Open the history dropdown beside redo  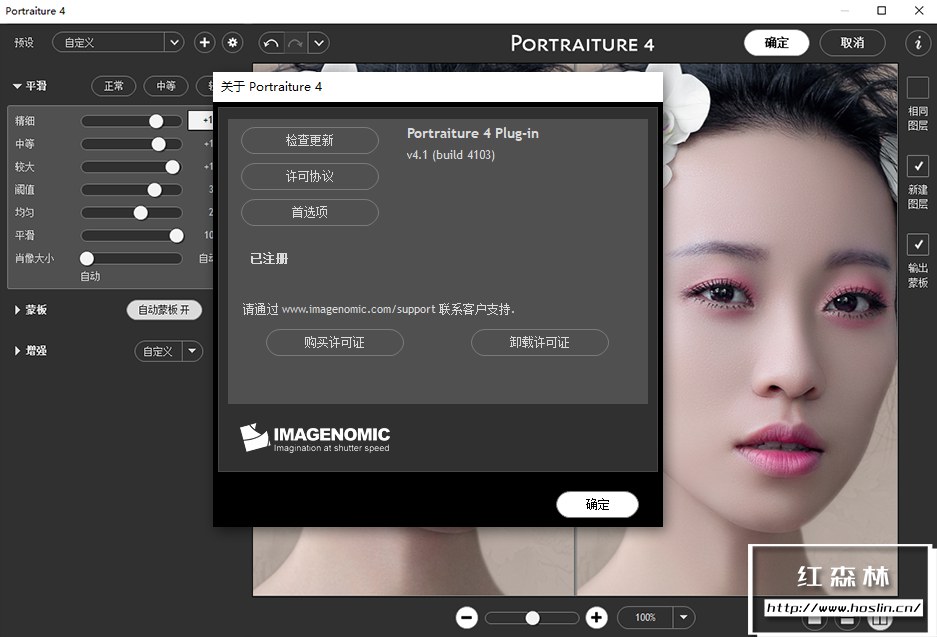click(x=319, y=43)
